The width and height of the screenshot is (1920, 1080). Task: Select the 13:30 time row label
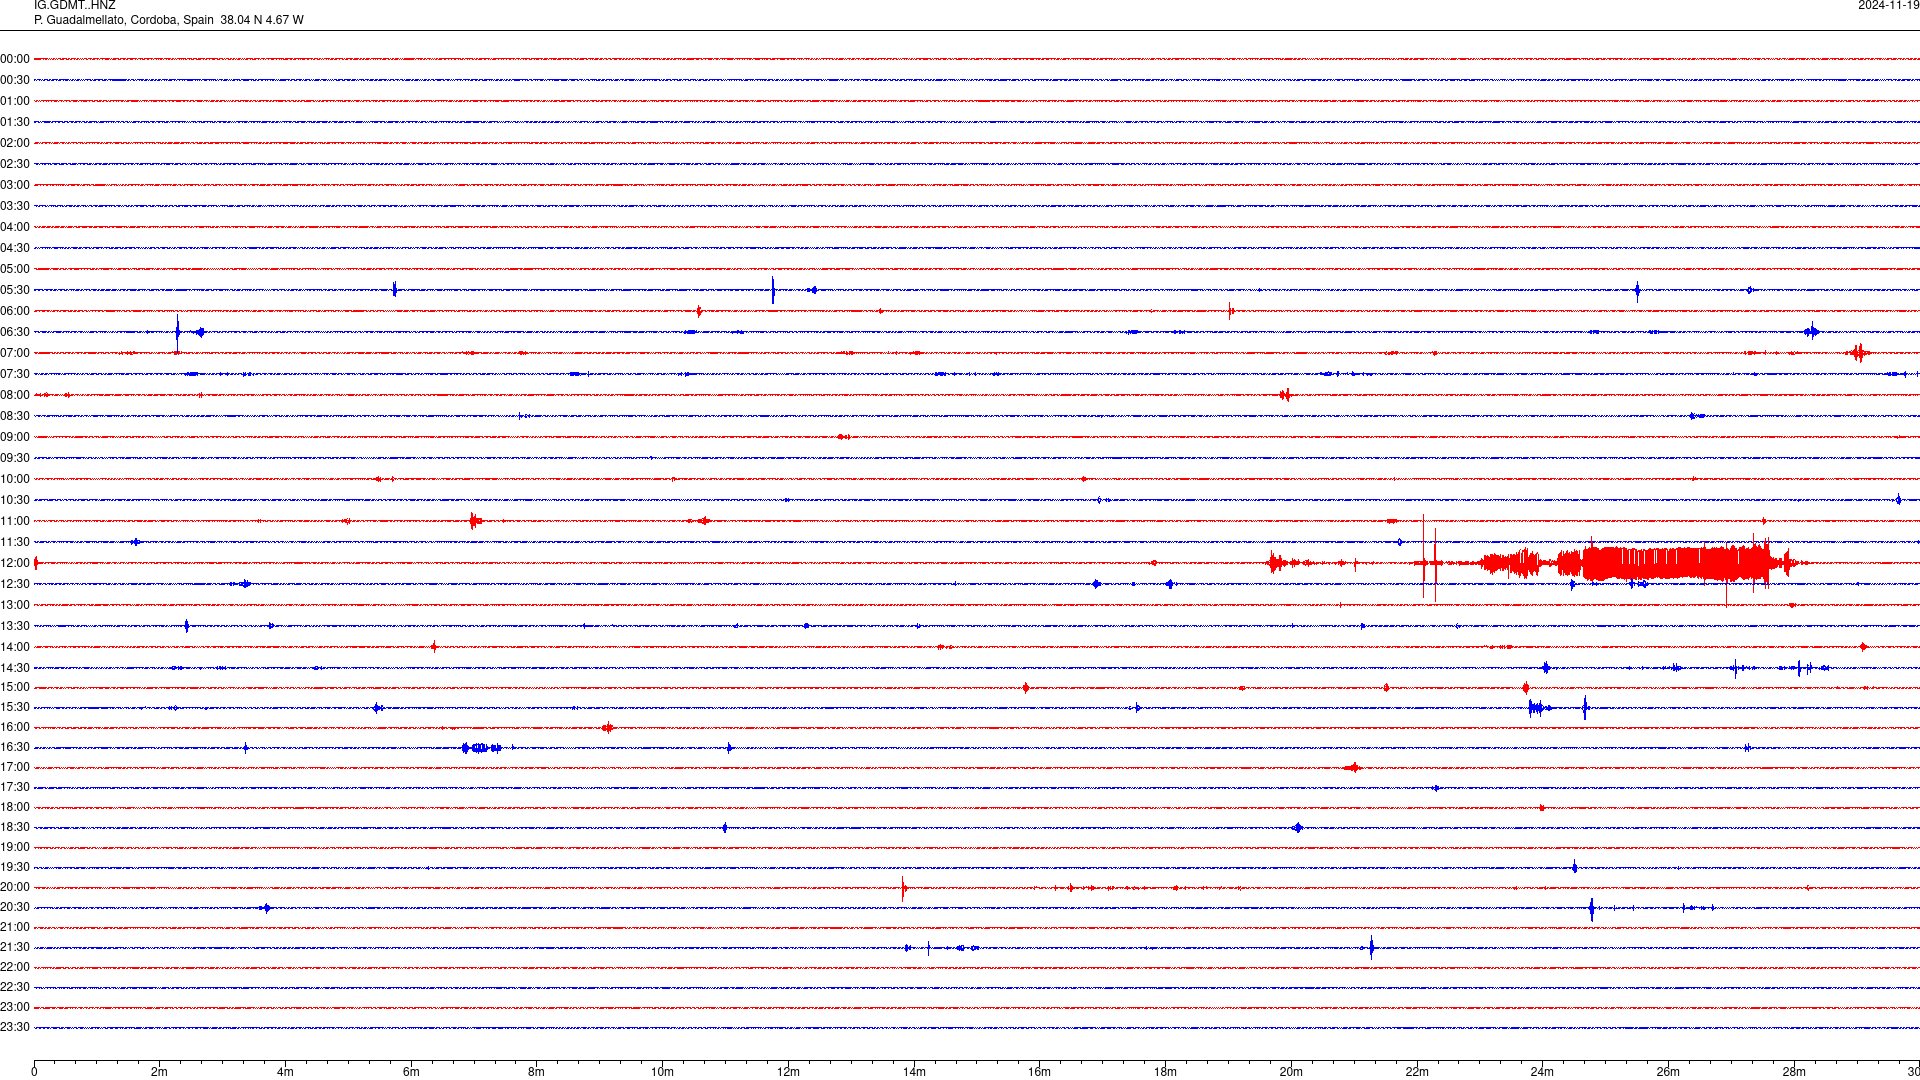point(15,626)
